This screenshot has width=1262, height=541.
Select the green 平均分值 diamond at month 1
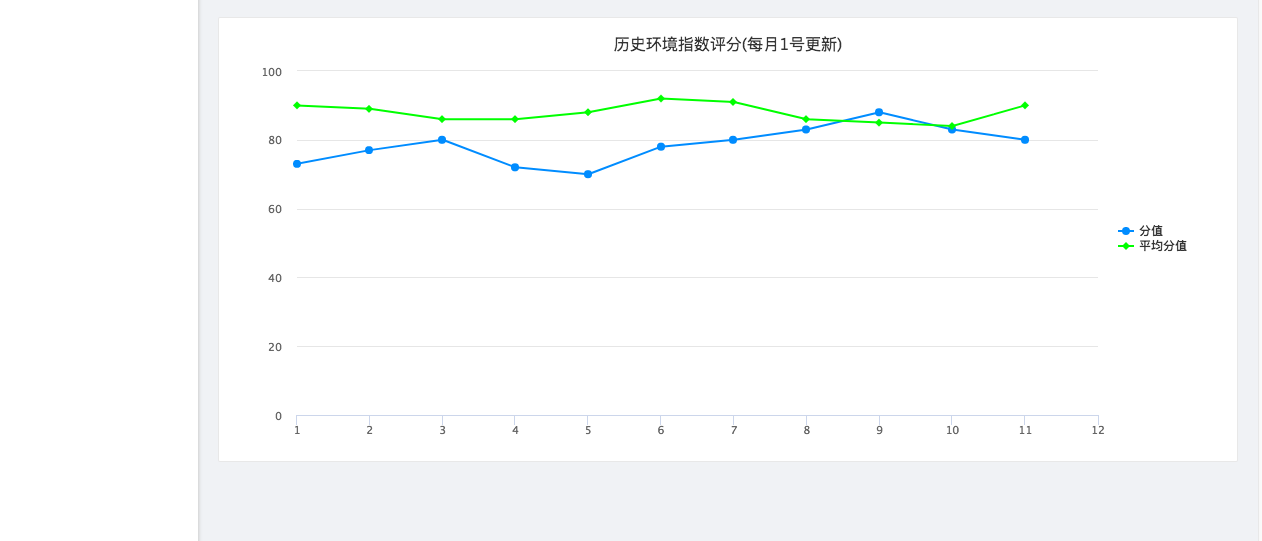pyautogui.click(x=297, y=105)
